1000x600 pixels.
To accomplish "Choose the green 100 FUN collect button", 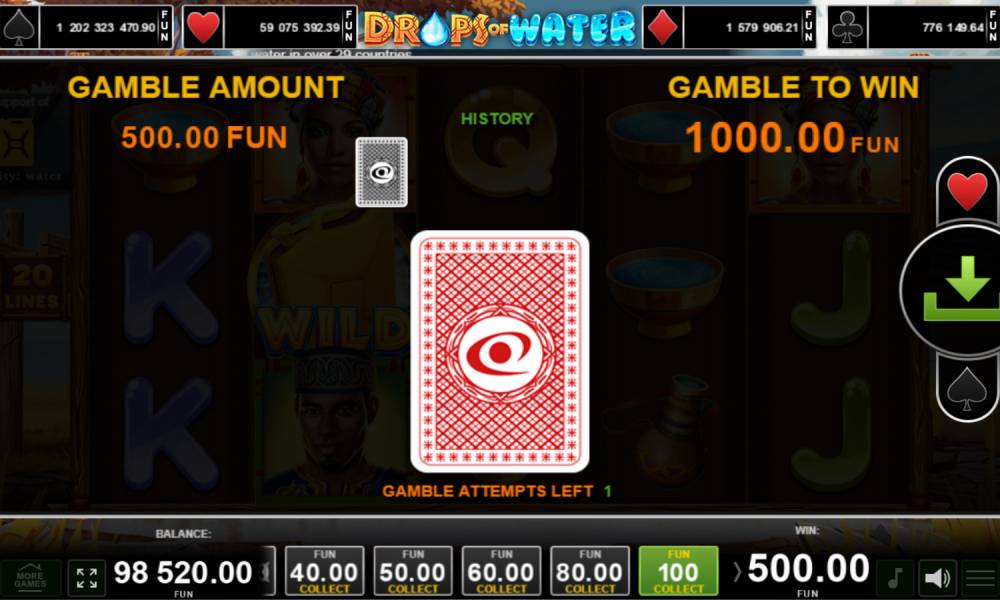I will (x=679, y=571).
